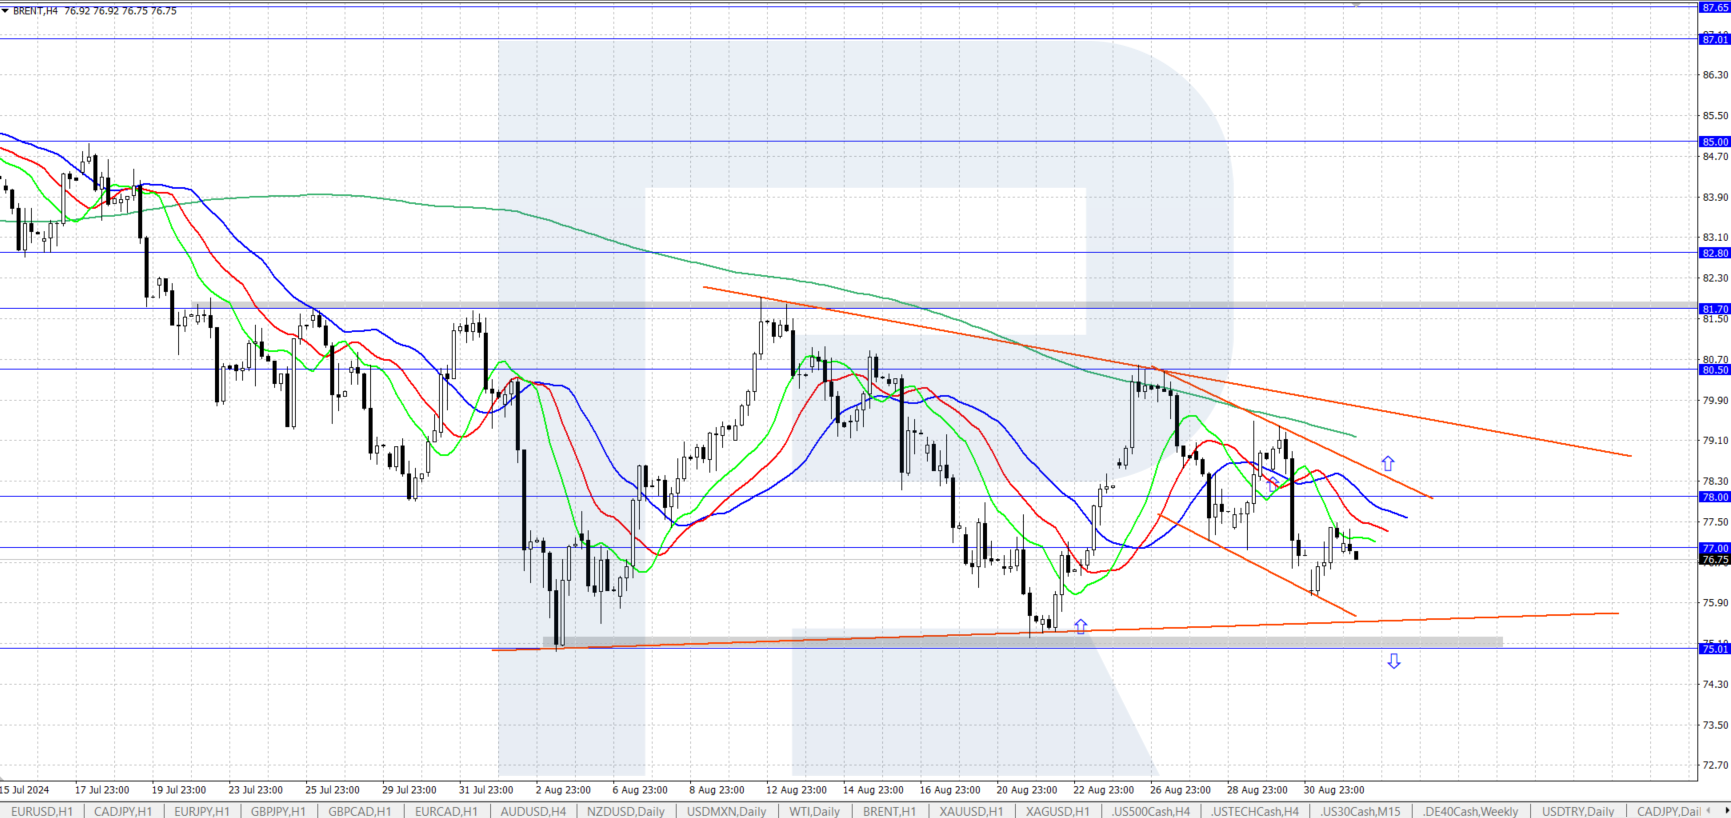The height and width of the screenshot is (818, 1731).
Task: Click the 29 Jul 23:00 time label
Action: pyautogui.click(x=409, y=790)
